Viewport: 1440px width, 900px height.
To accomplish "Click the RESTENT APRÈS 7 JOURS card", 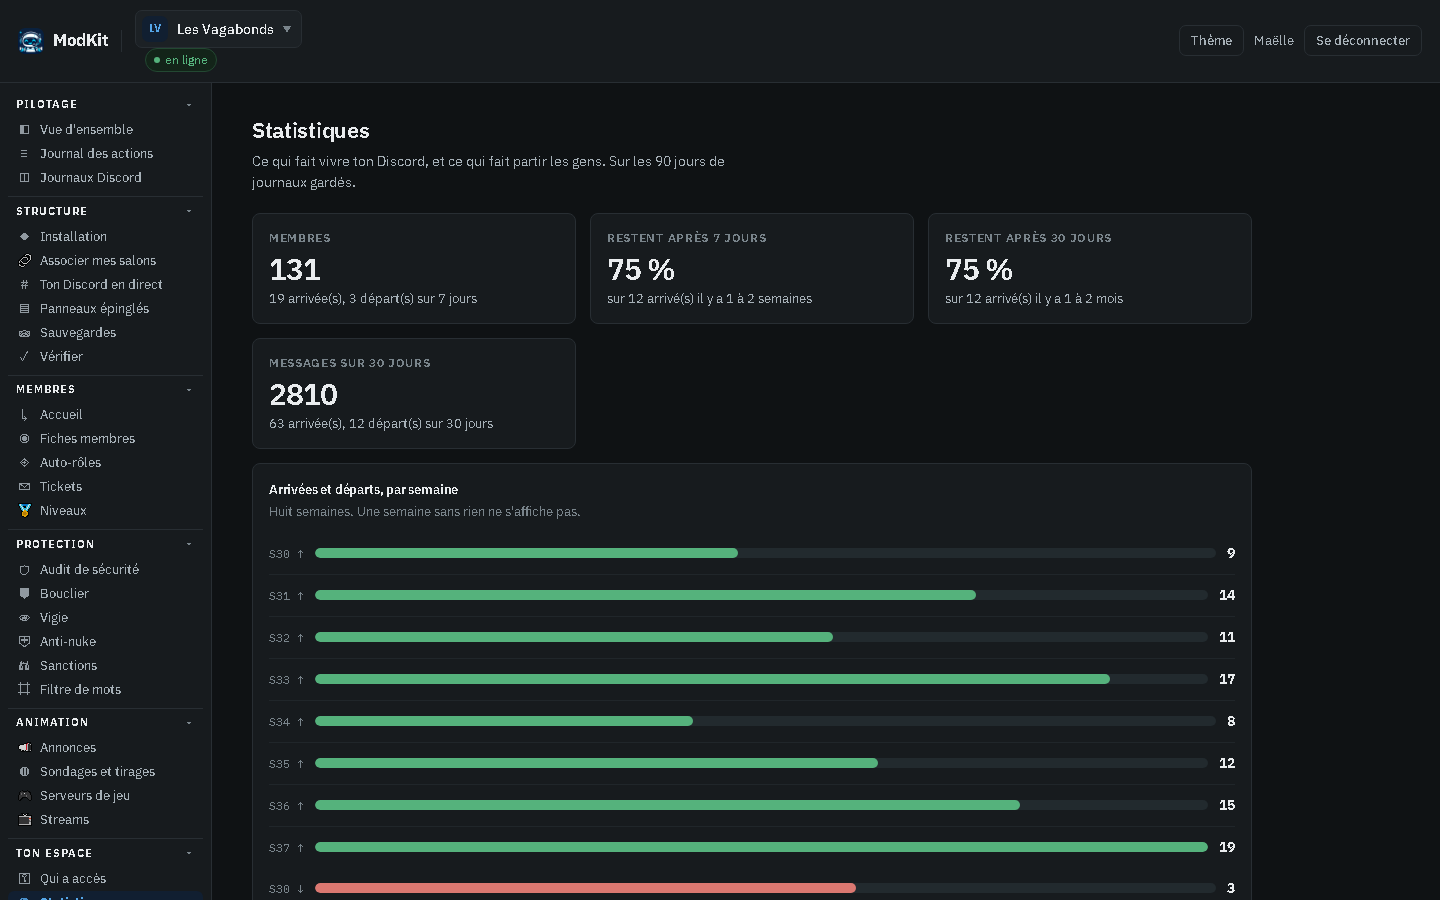I will [752, 268].
